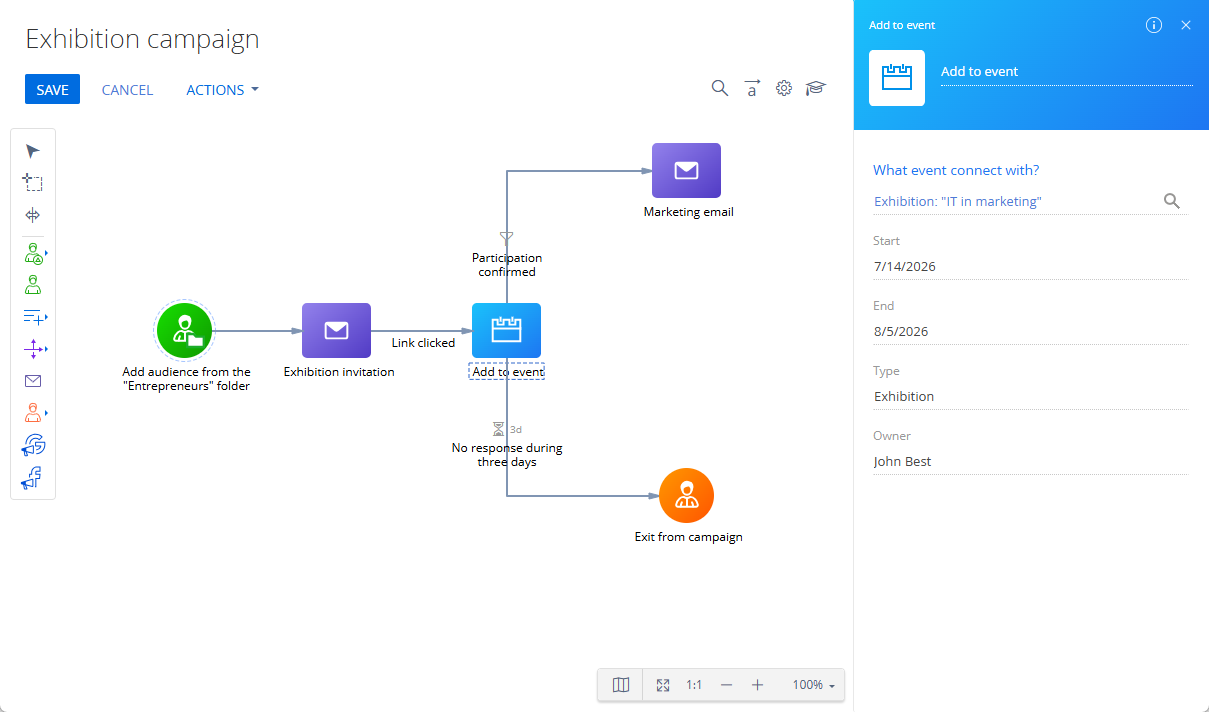Open the search magnifier in top toolbar
This screenshot has height=712, width=1209.
coord(720,88)
